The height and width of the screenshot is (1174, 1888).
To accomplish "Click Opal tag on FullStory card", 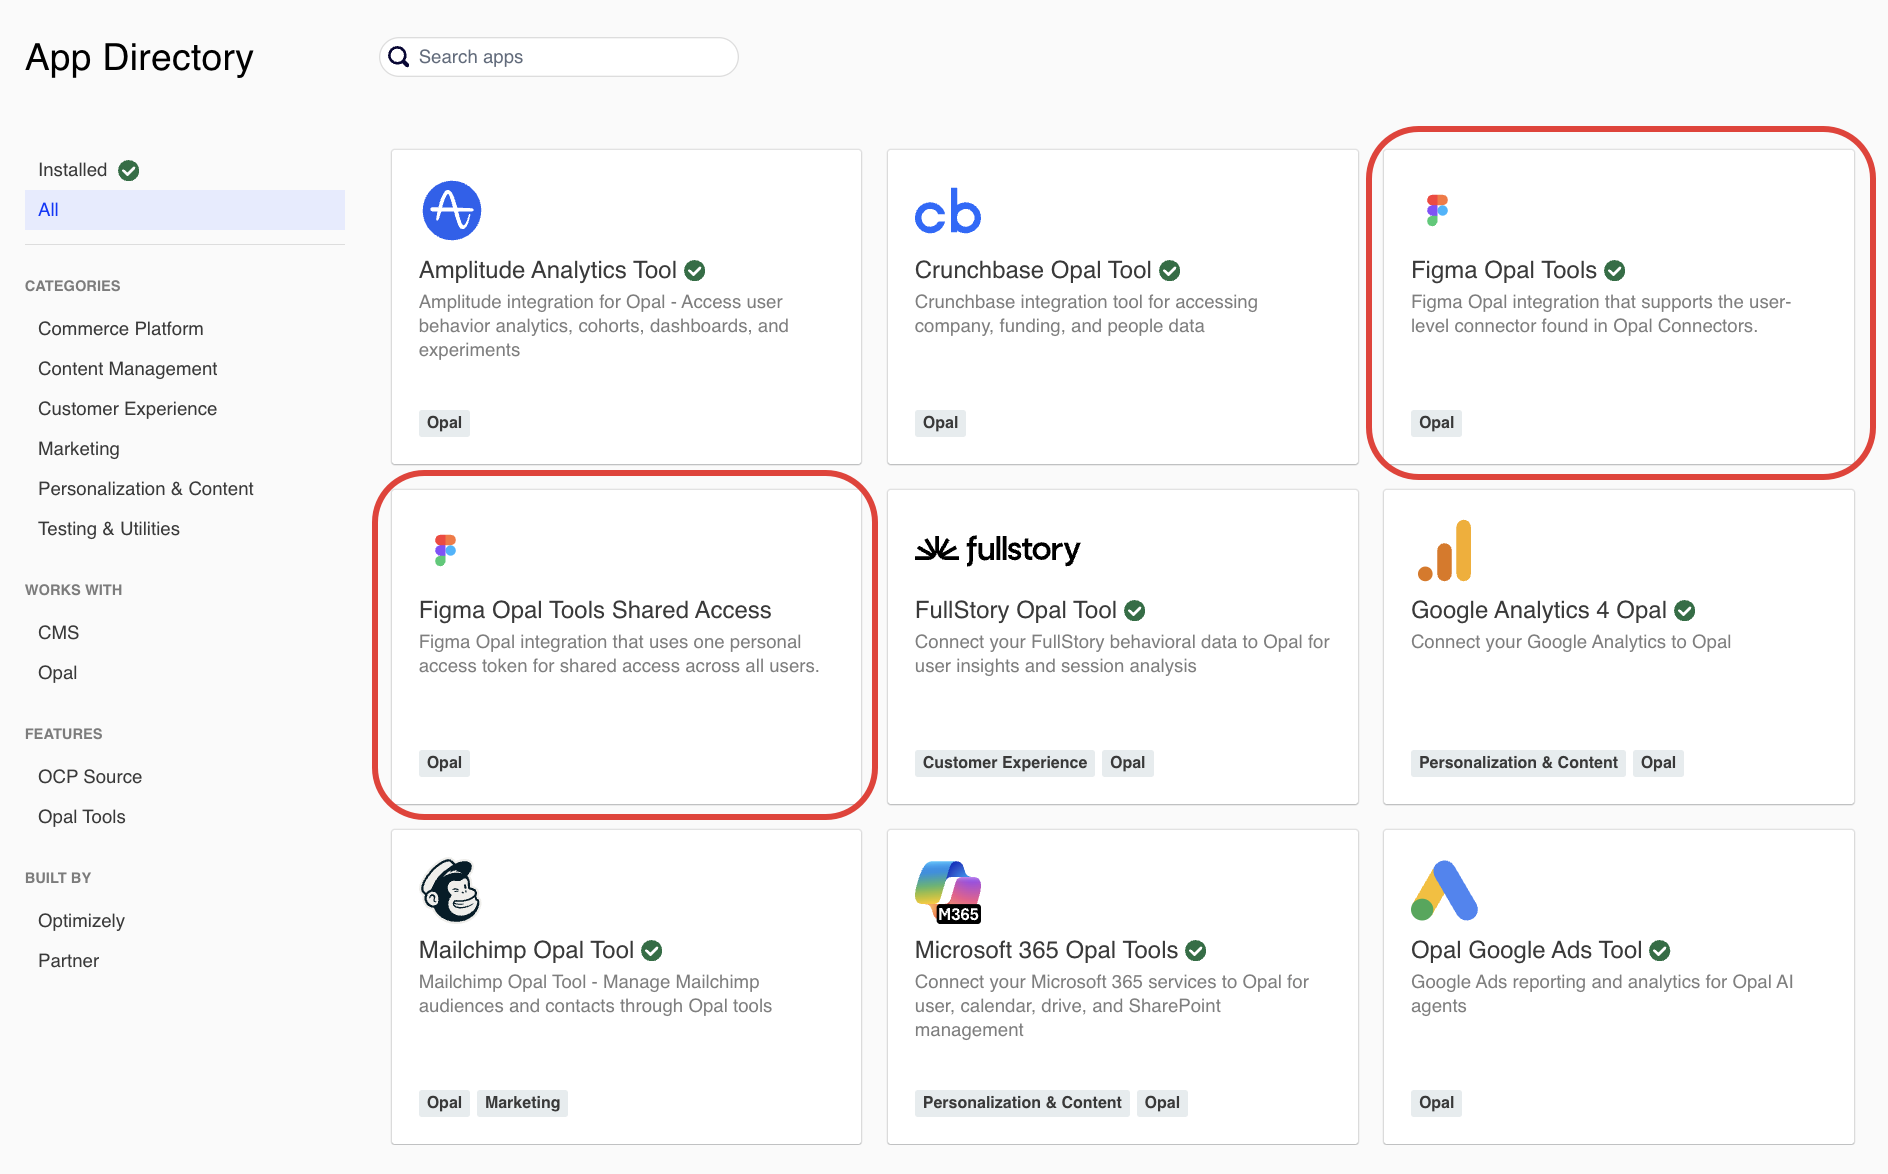I will click(x=1127, y=763).
